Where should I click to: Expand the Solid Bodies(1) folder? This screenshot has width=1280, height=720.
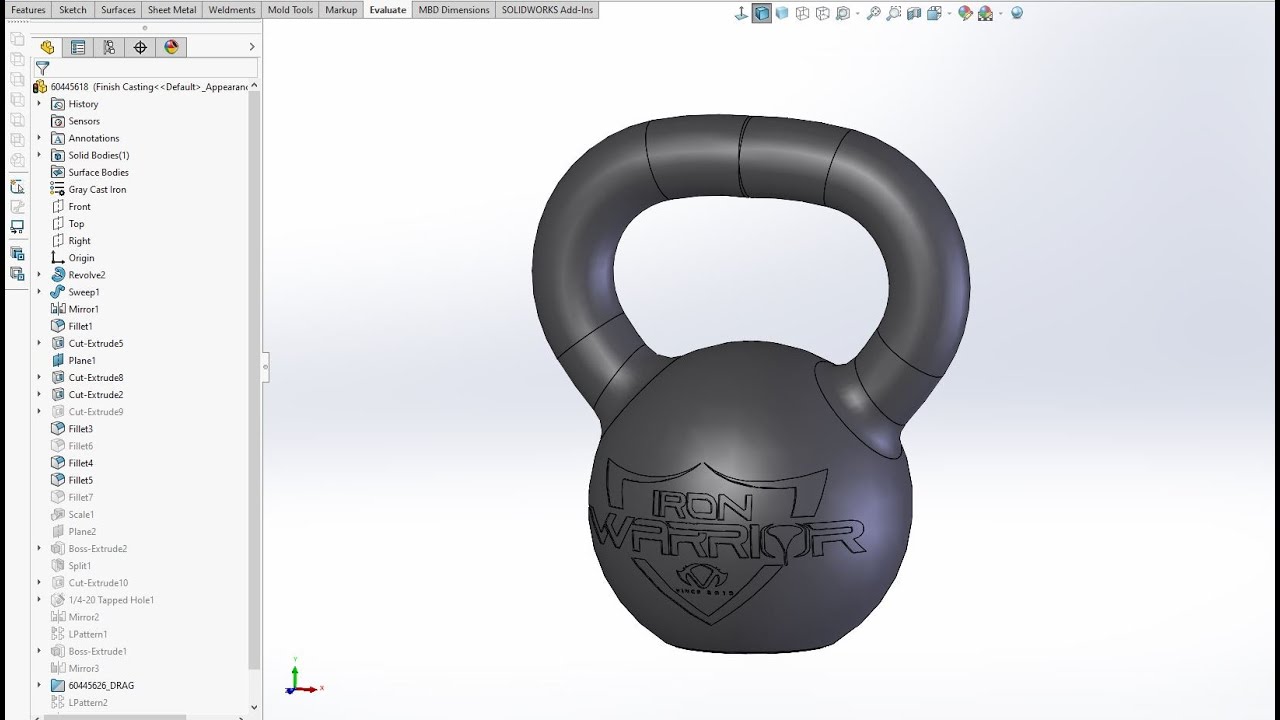click(39, 155)
